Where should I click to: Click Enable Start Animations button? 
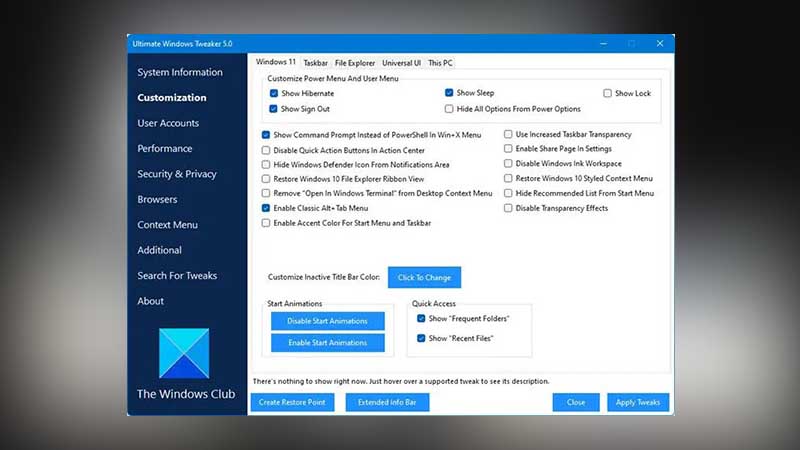pos(328,343)
